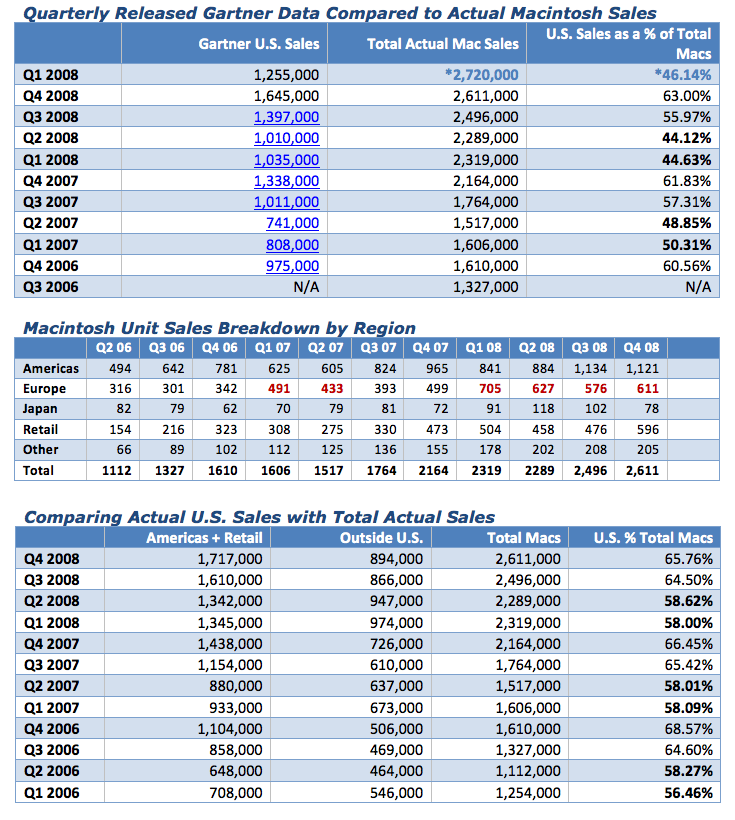This screenshot has width=735, height=820.
Task: Select the 708,000 Americas + Retail value
Action: [236, 793]
